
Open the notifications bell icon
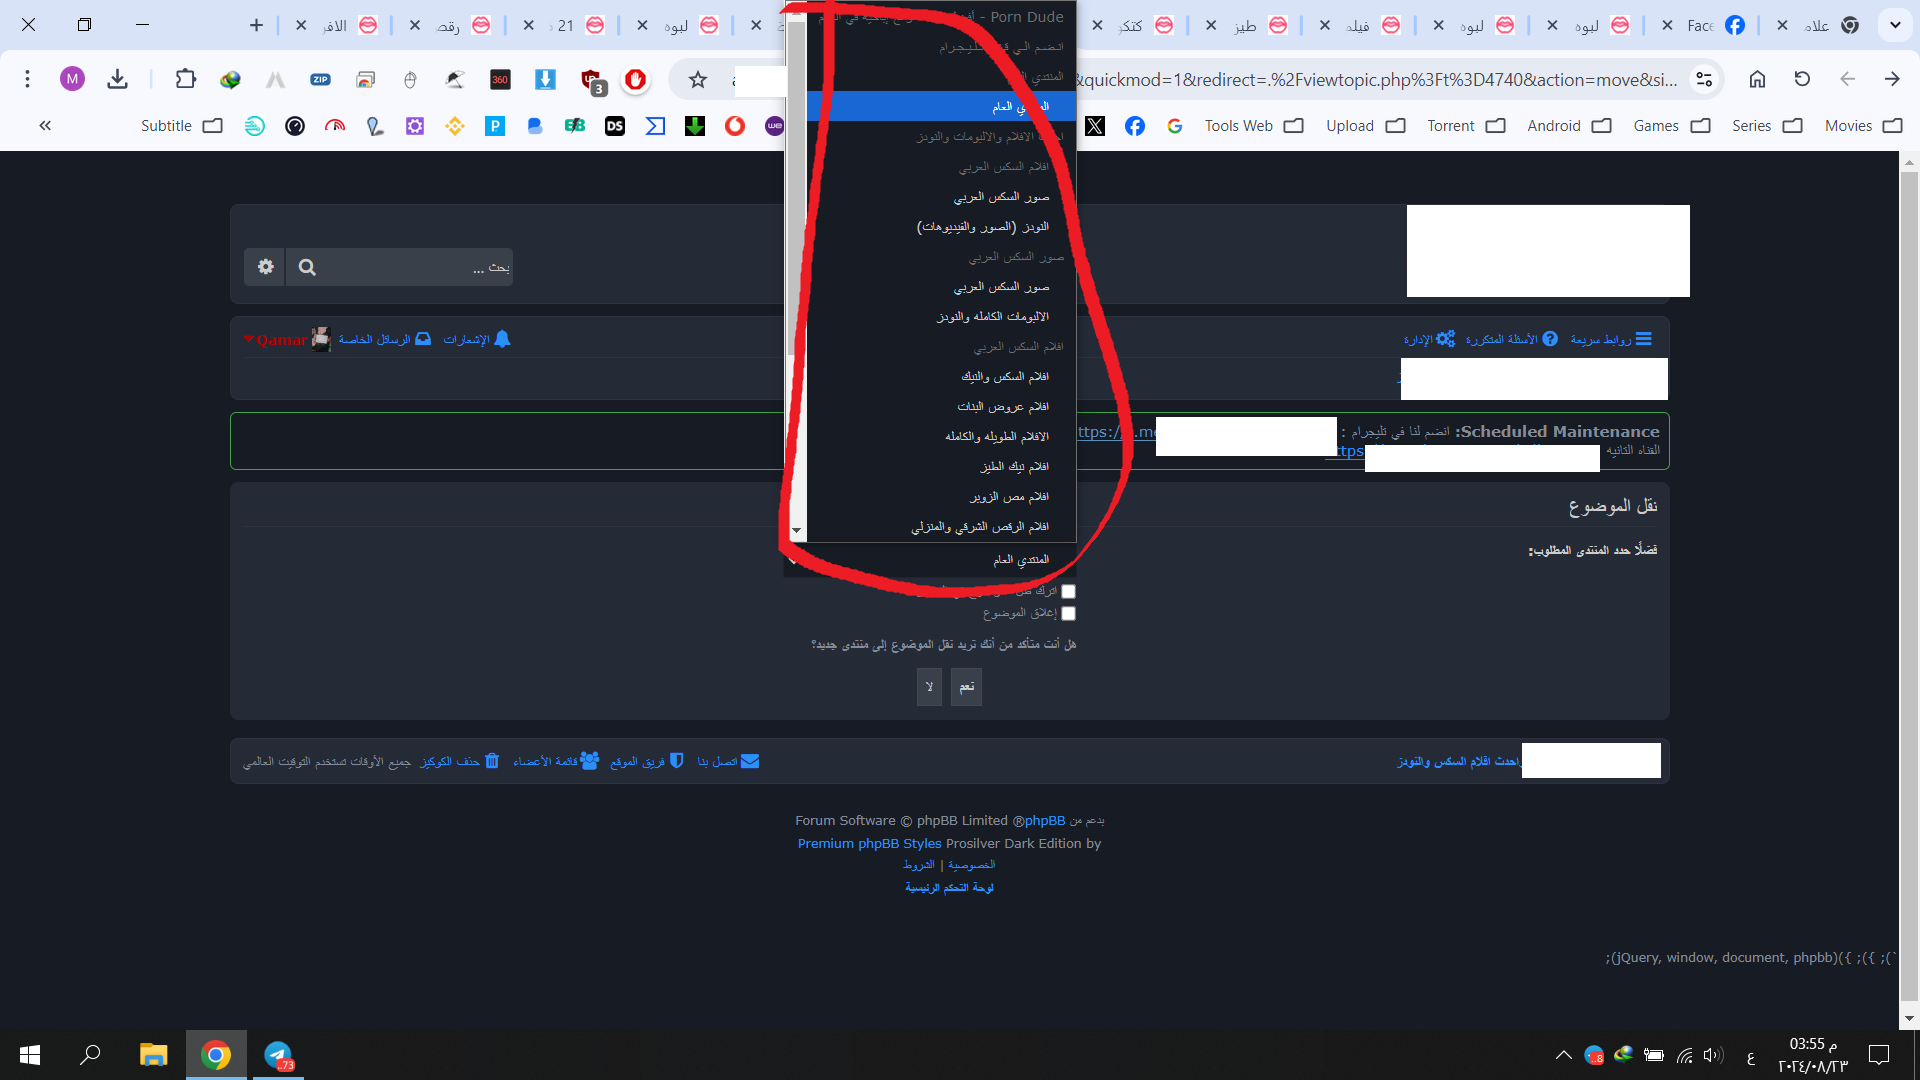point(502,340)
